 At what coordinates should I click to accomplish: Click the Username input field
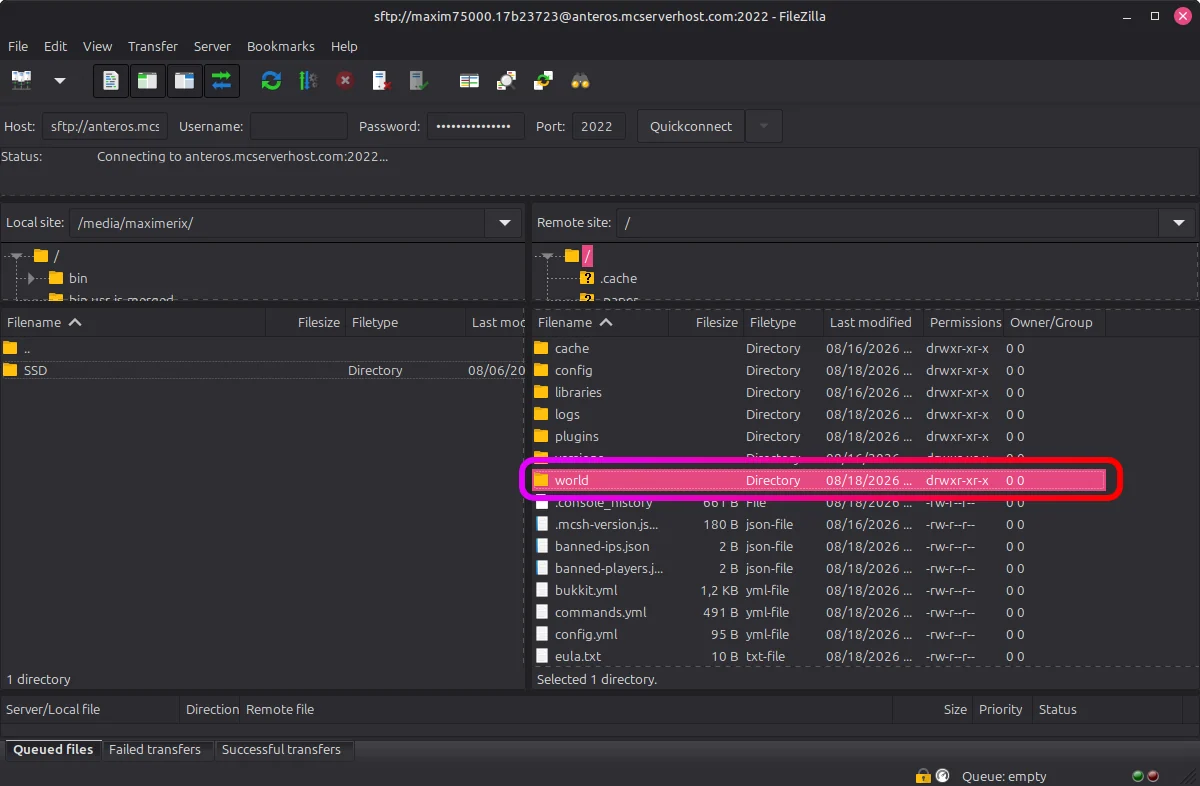(x=298, y=126)
